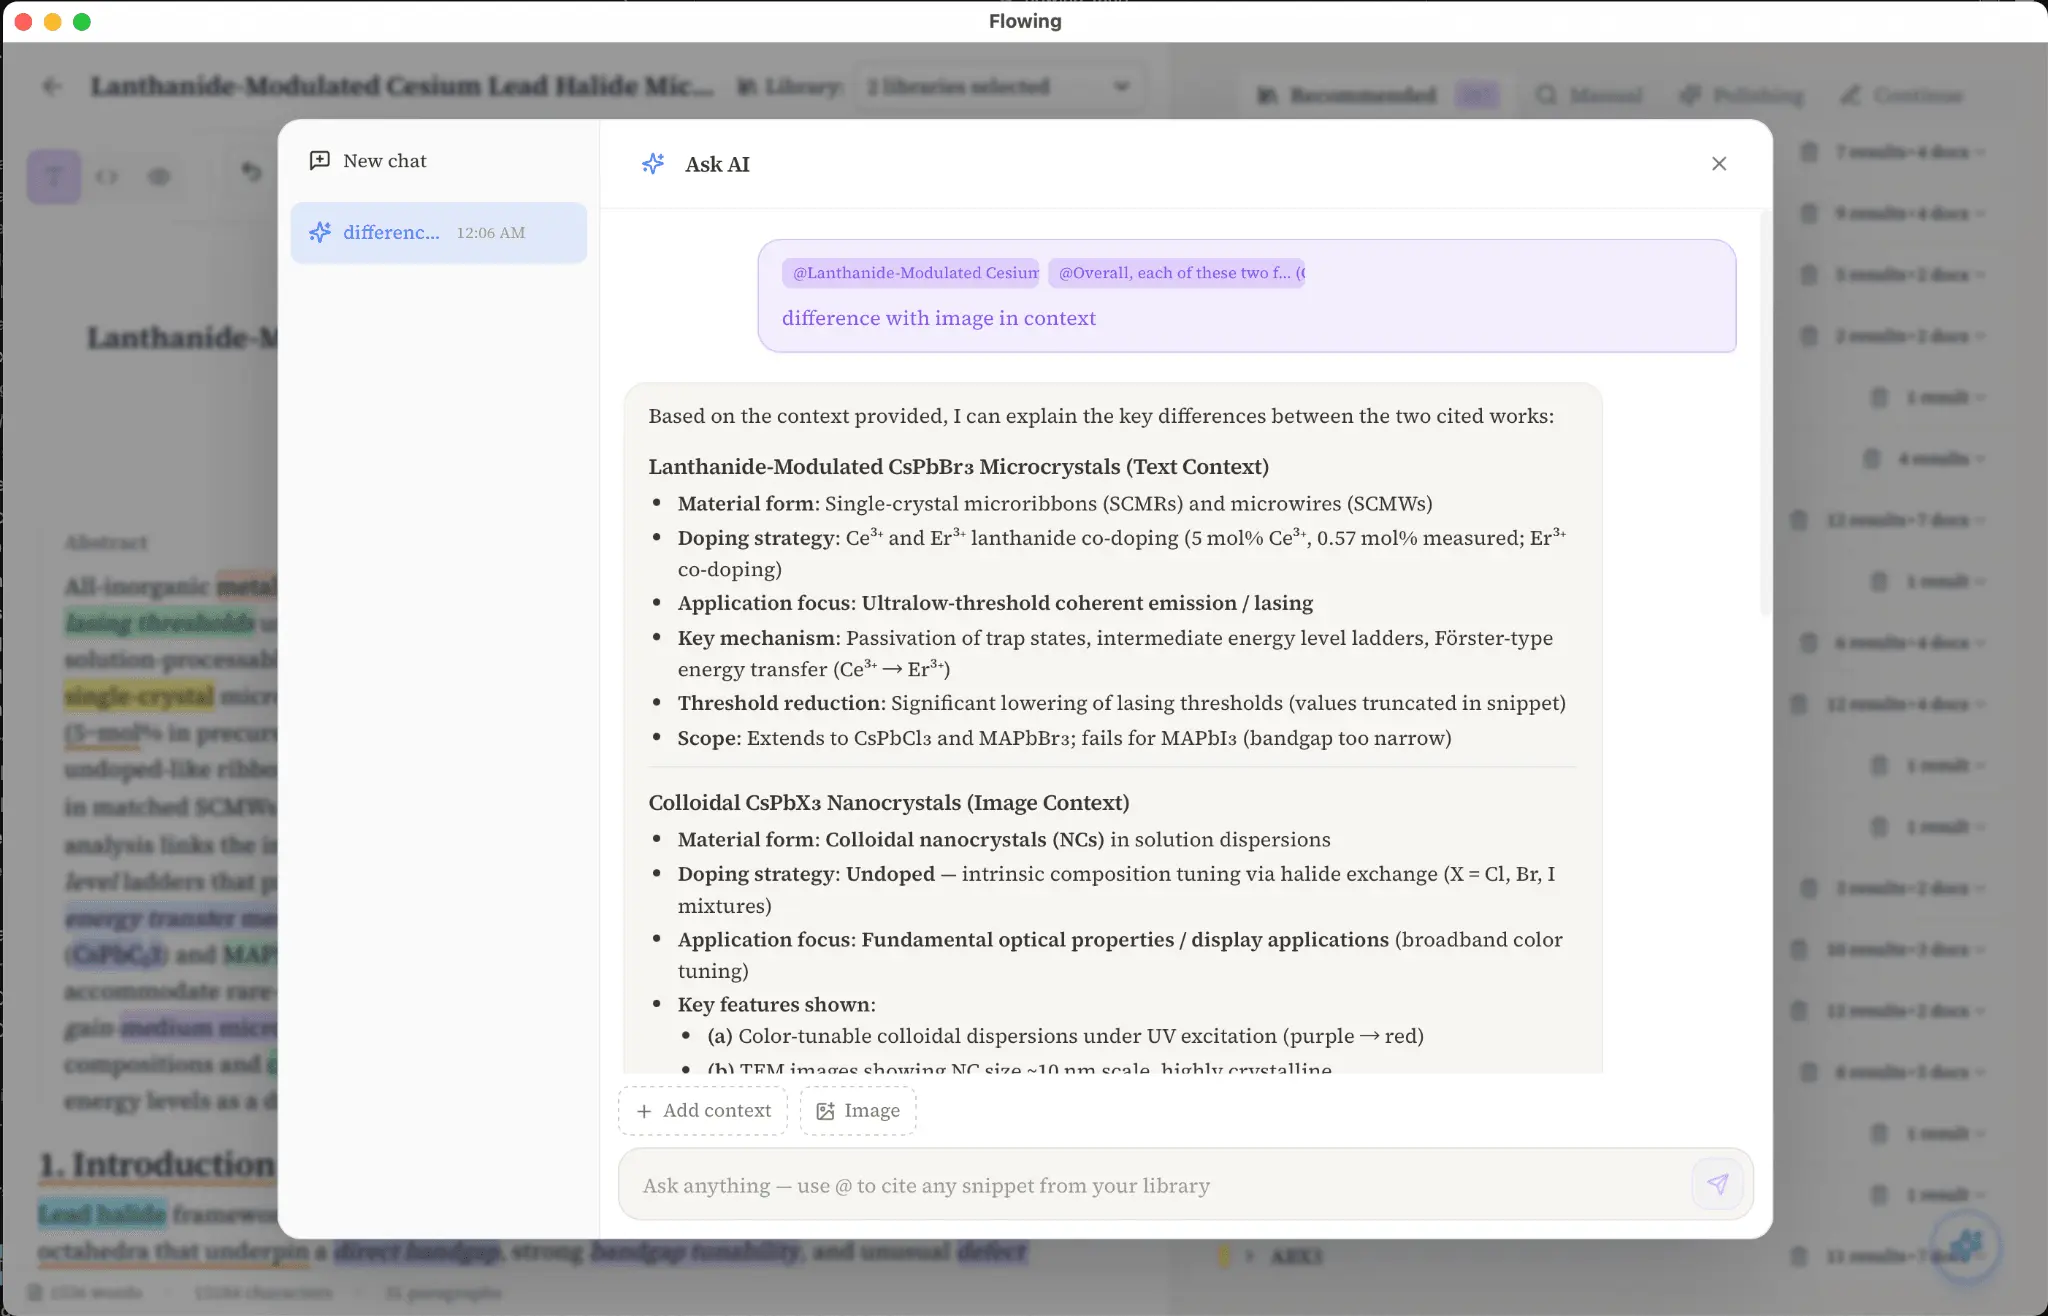Close the Ask AI dialog

click(1719, 164)
